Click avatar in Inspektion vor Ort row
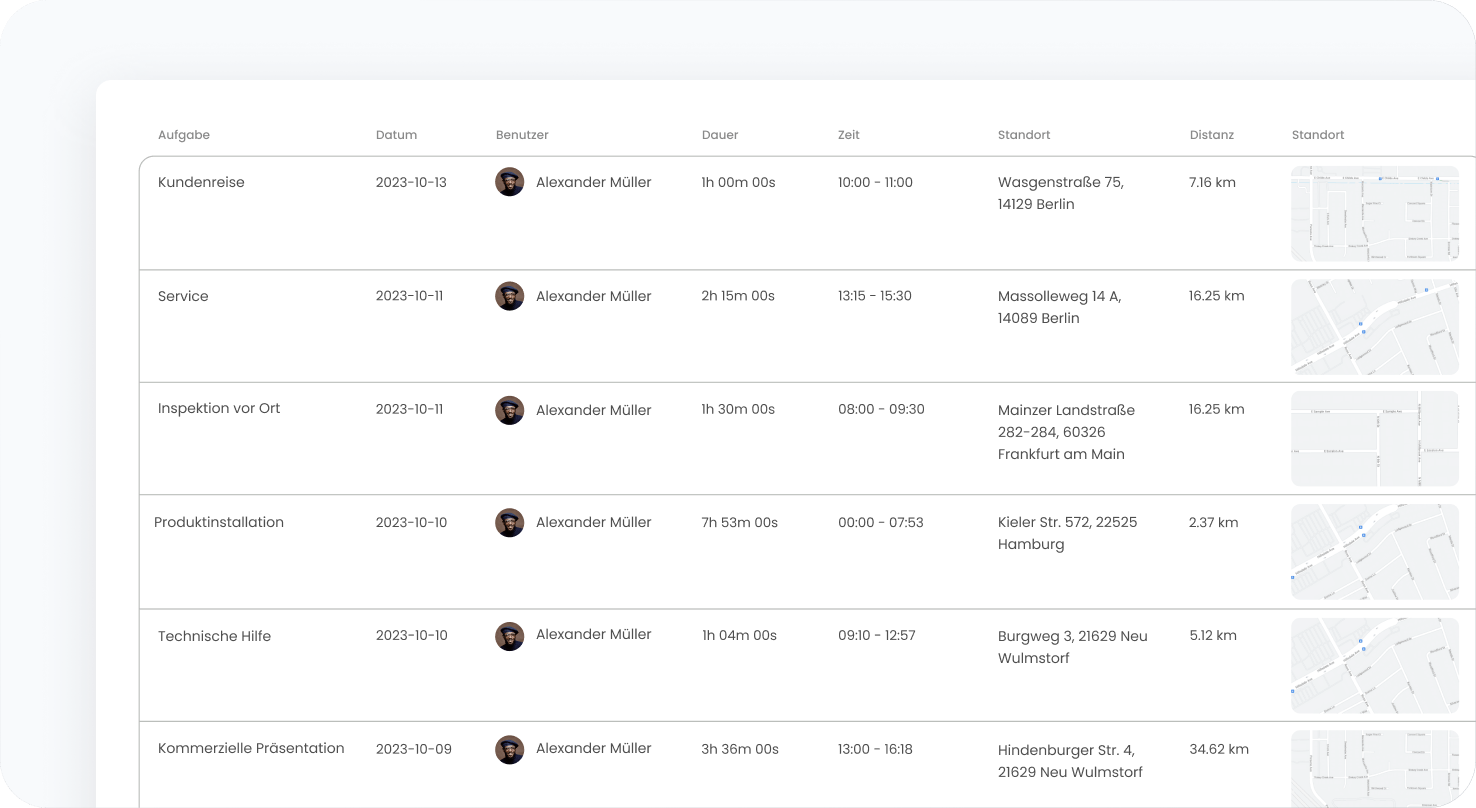This screenshot has width=1476, height=808. pos(510,410)
